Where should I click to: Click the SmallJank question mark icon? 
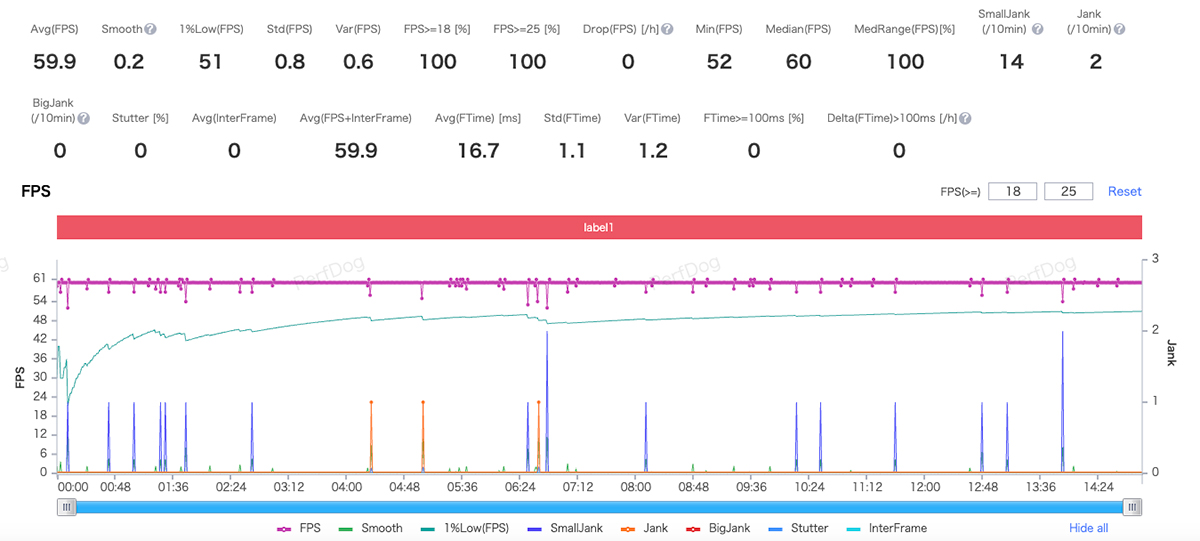(x=1037, y=30)
